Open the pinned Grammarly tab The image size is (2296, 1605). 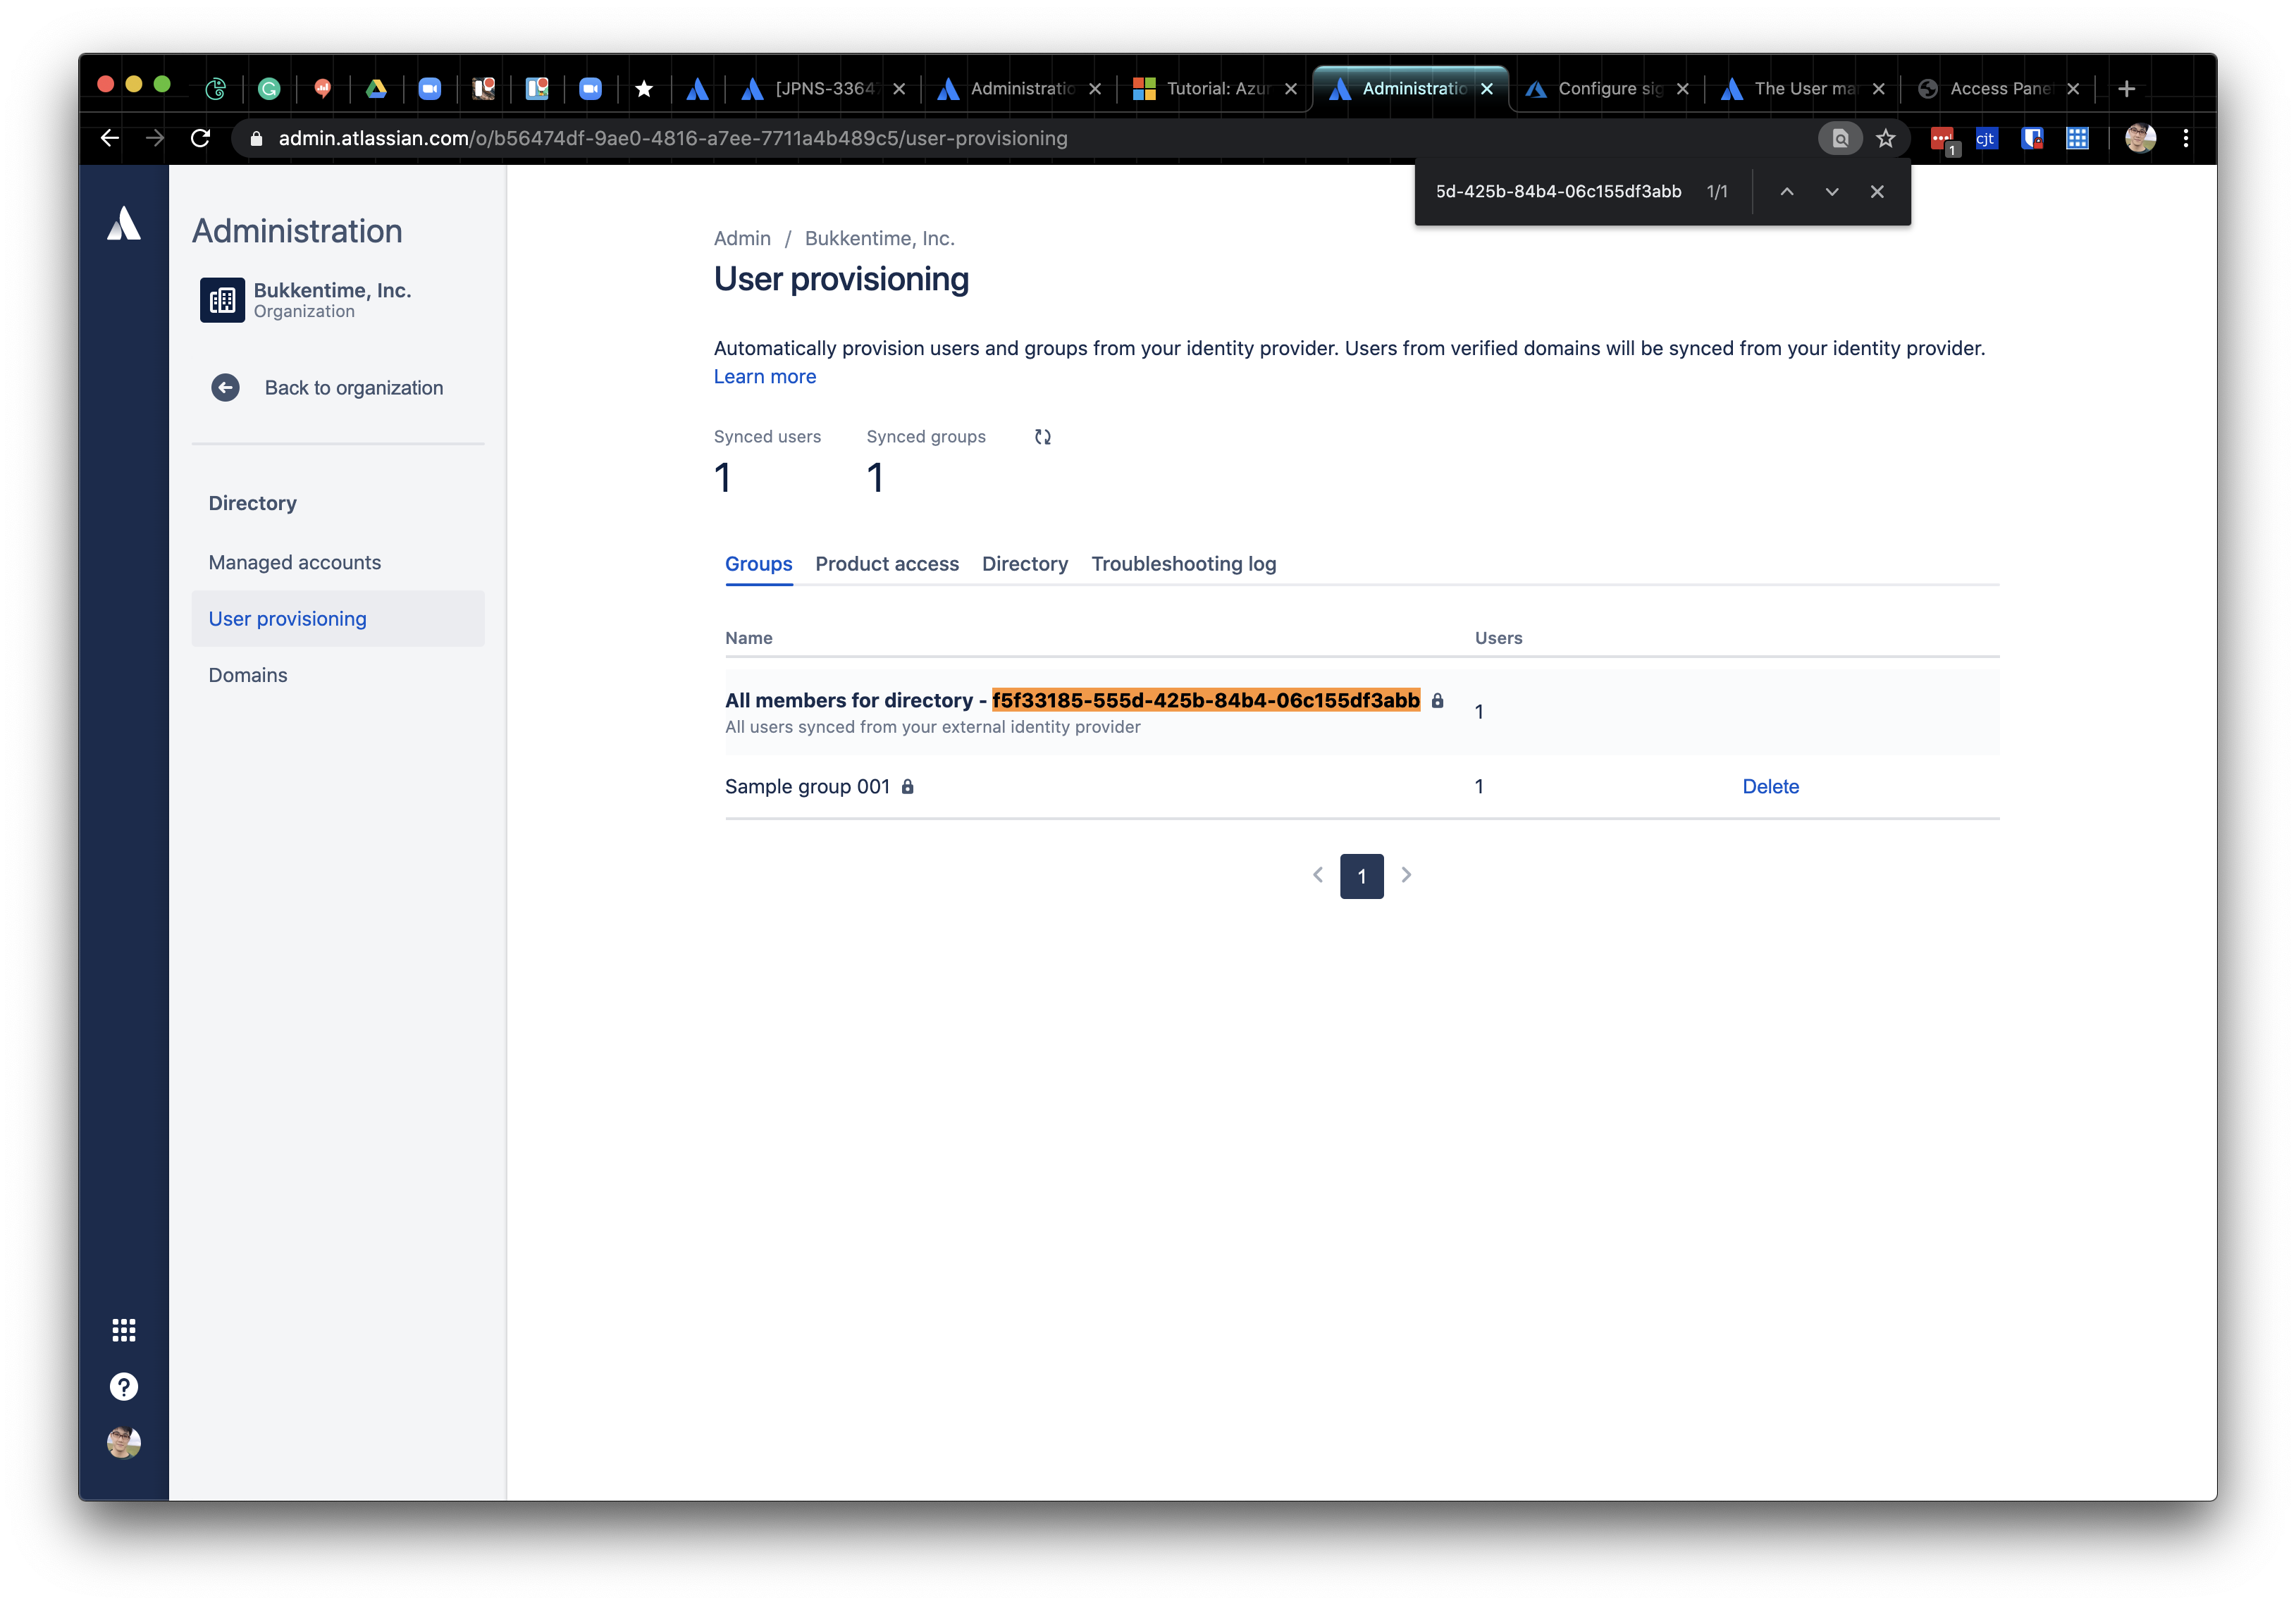click(269, 89)
